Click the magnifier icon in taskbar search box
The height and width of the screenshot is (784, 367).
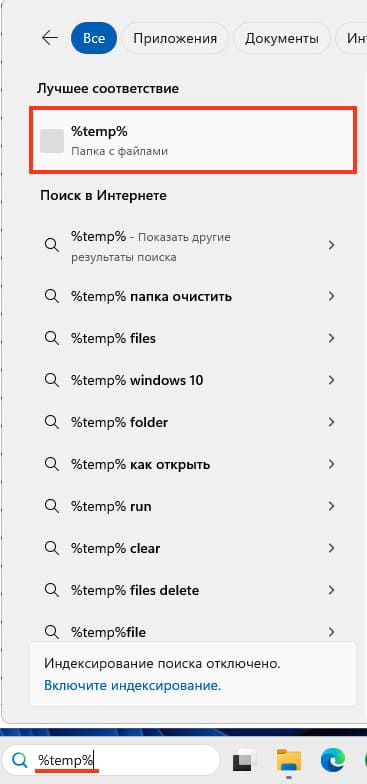(x=20, y=760)
